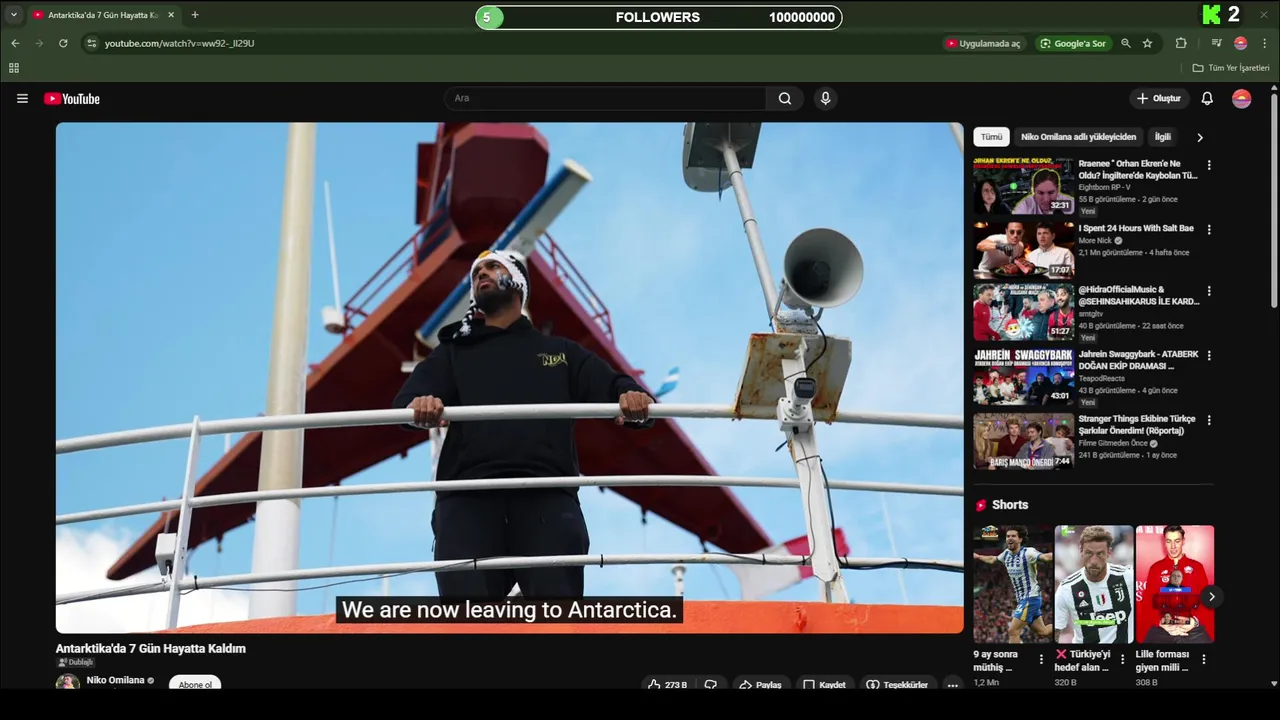Open the 51:27 HidraOfficialMusic thumbnail
Viewport: 1280px width, 720px height.
click(1023, 313)
